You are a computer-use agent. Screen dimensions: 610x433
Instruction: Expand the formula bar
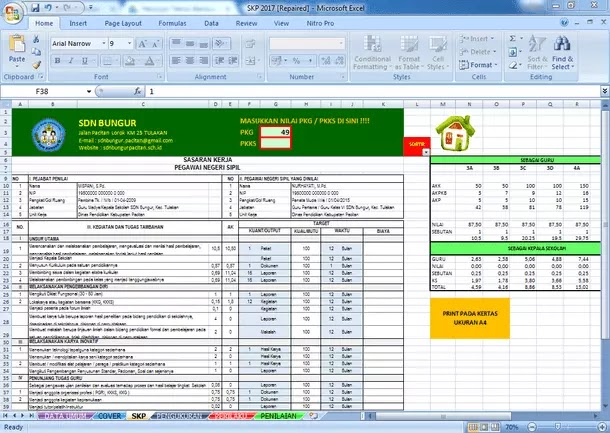(605, 91)
